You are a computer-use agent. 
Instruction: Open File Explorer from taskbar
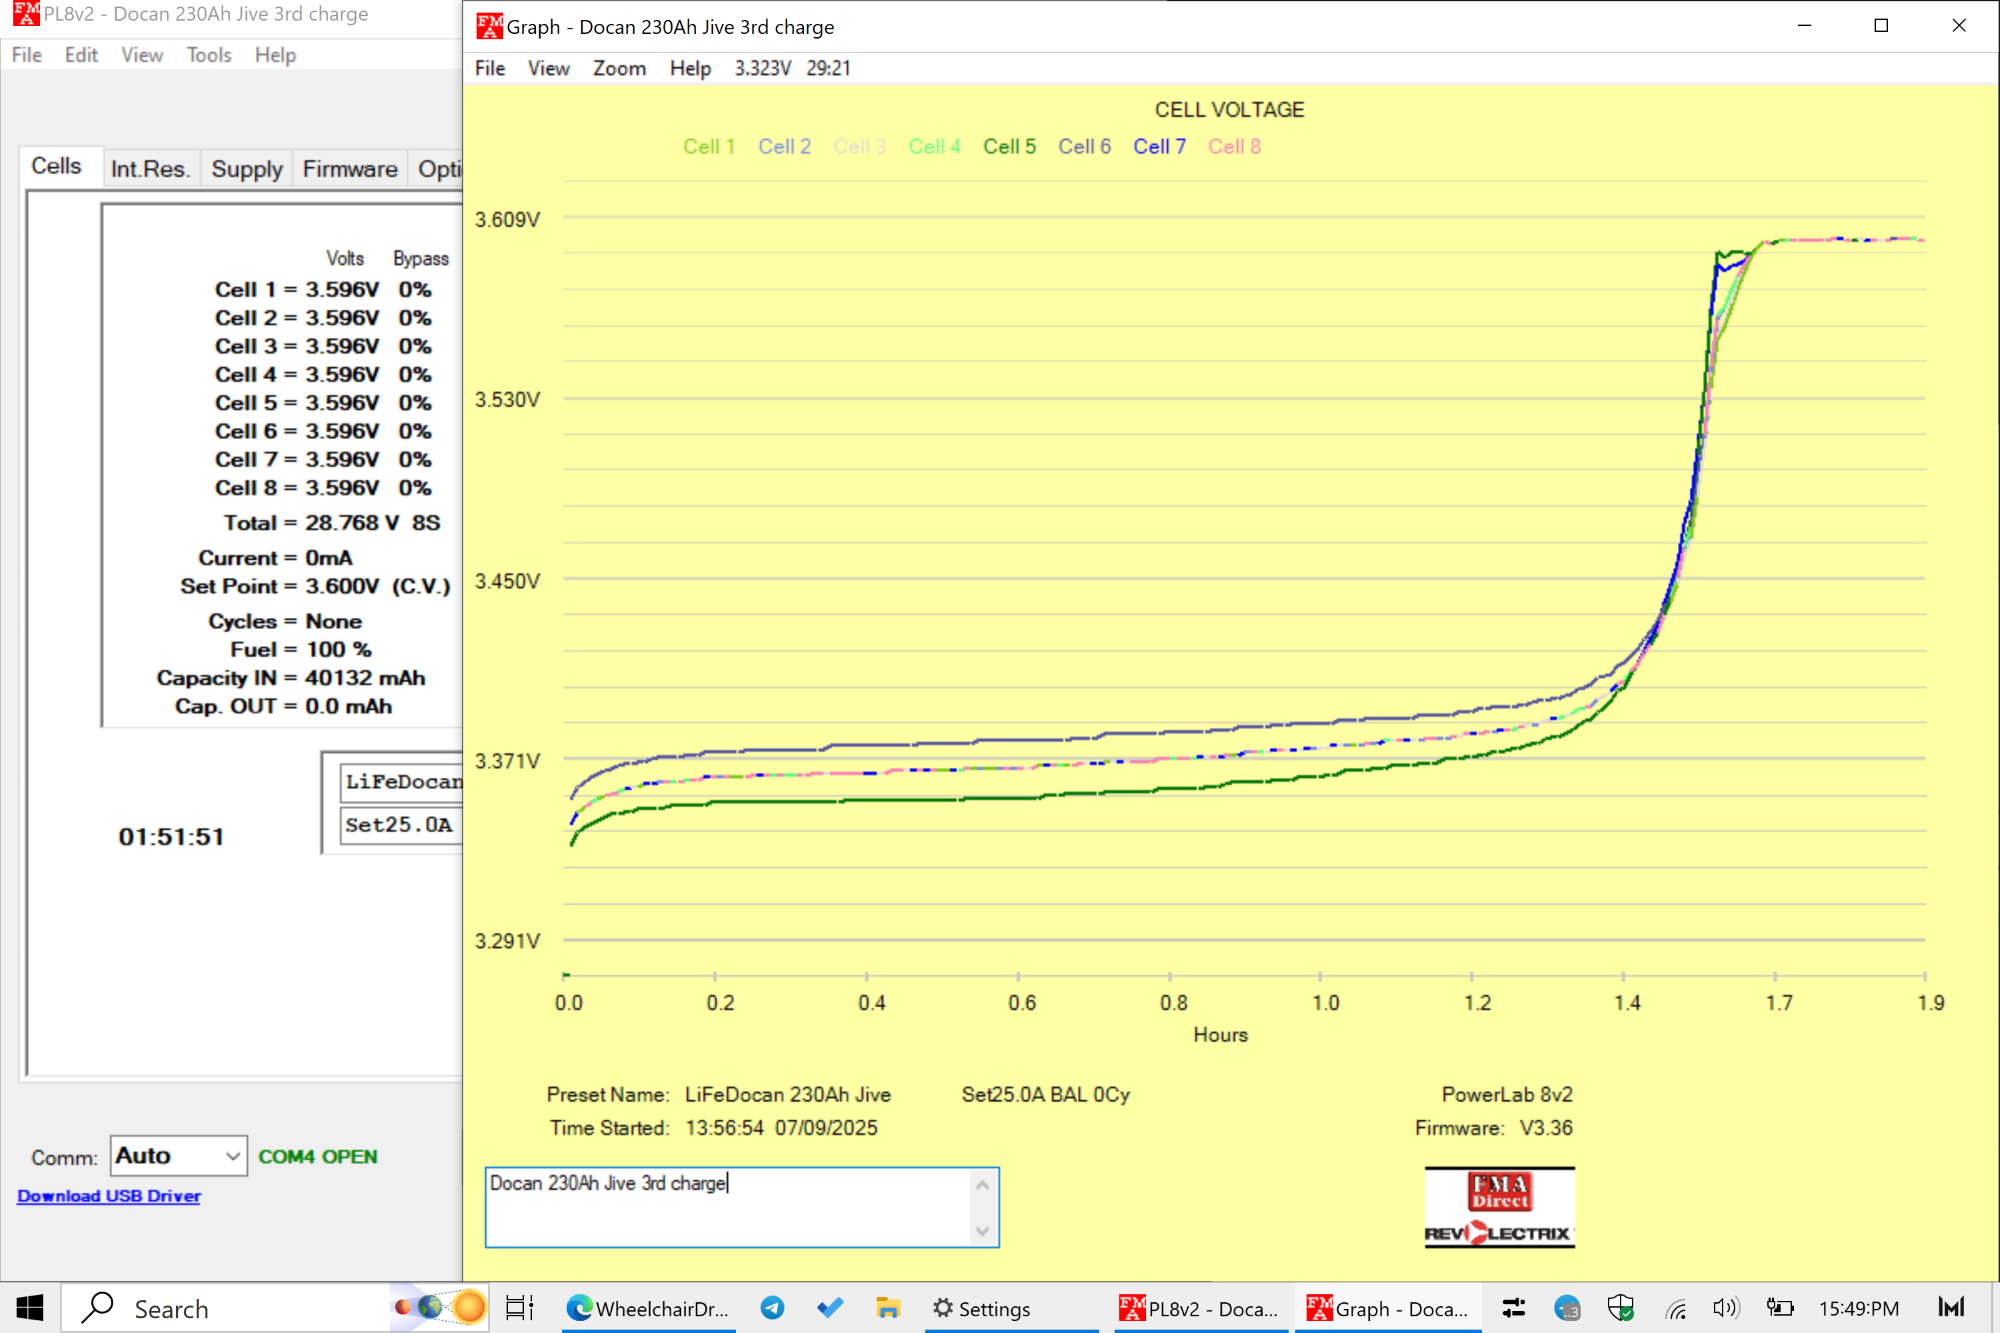pyautogui.click(x=887, y=1308)
